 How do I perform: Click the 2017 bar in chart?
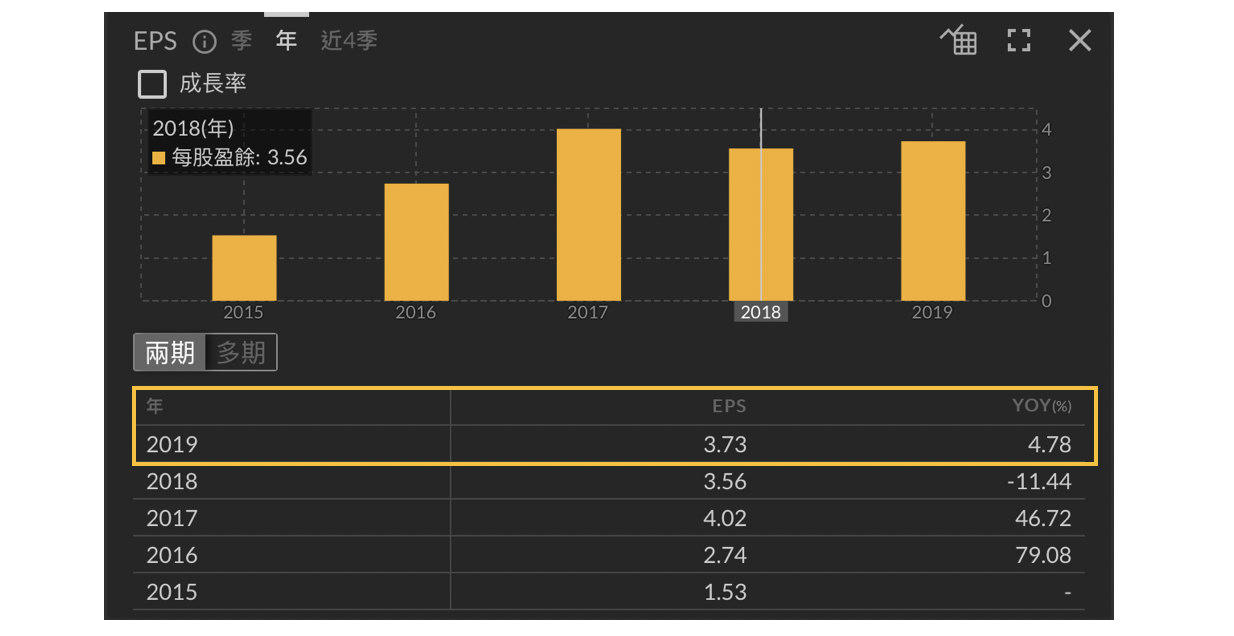[588, 215]
